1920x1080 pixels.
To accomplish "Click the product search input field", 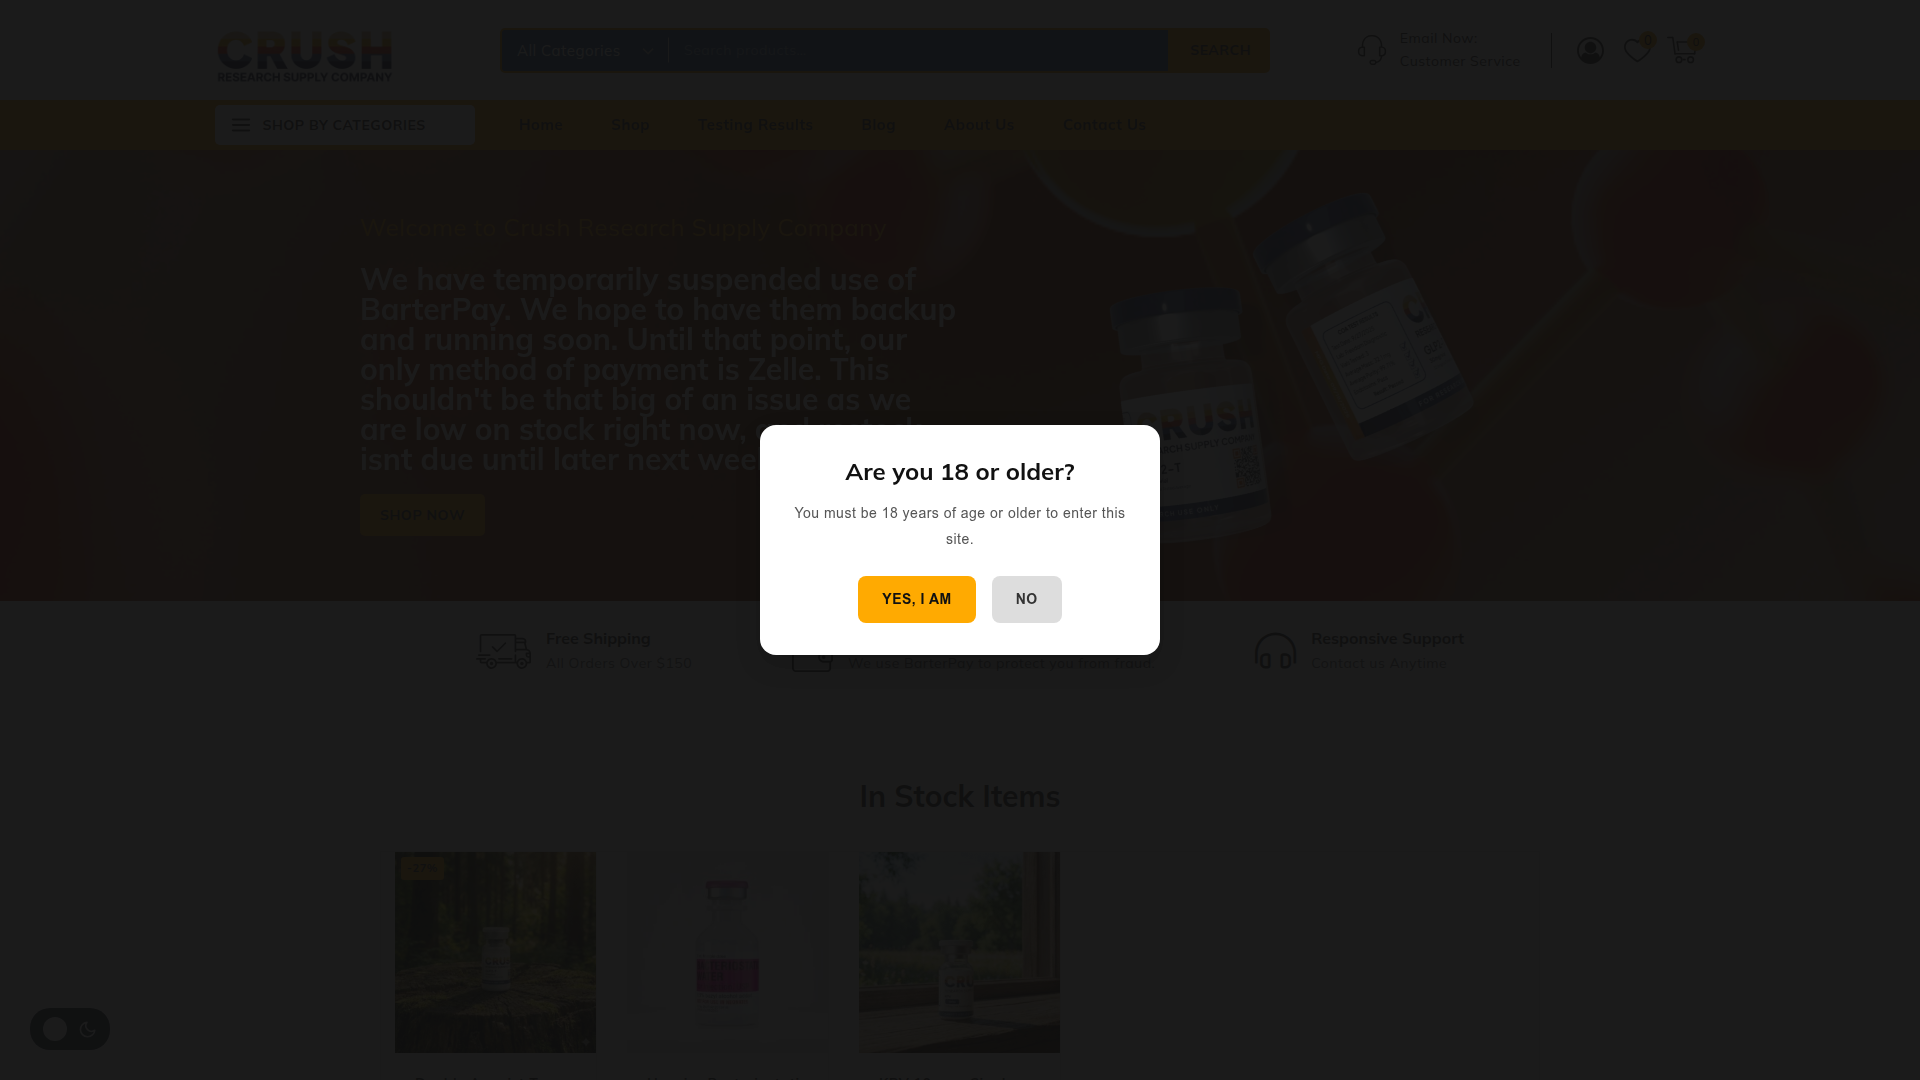I will tap(918, 51).
